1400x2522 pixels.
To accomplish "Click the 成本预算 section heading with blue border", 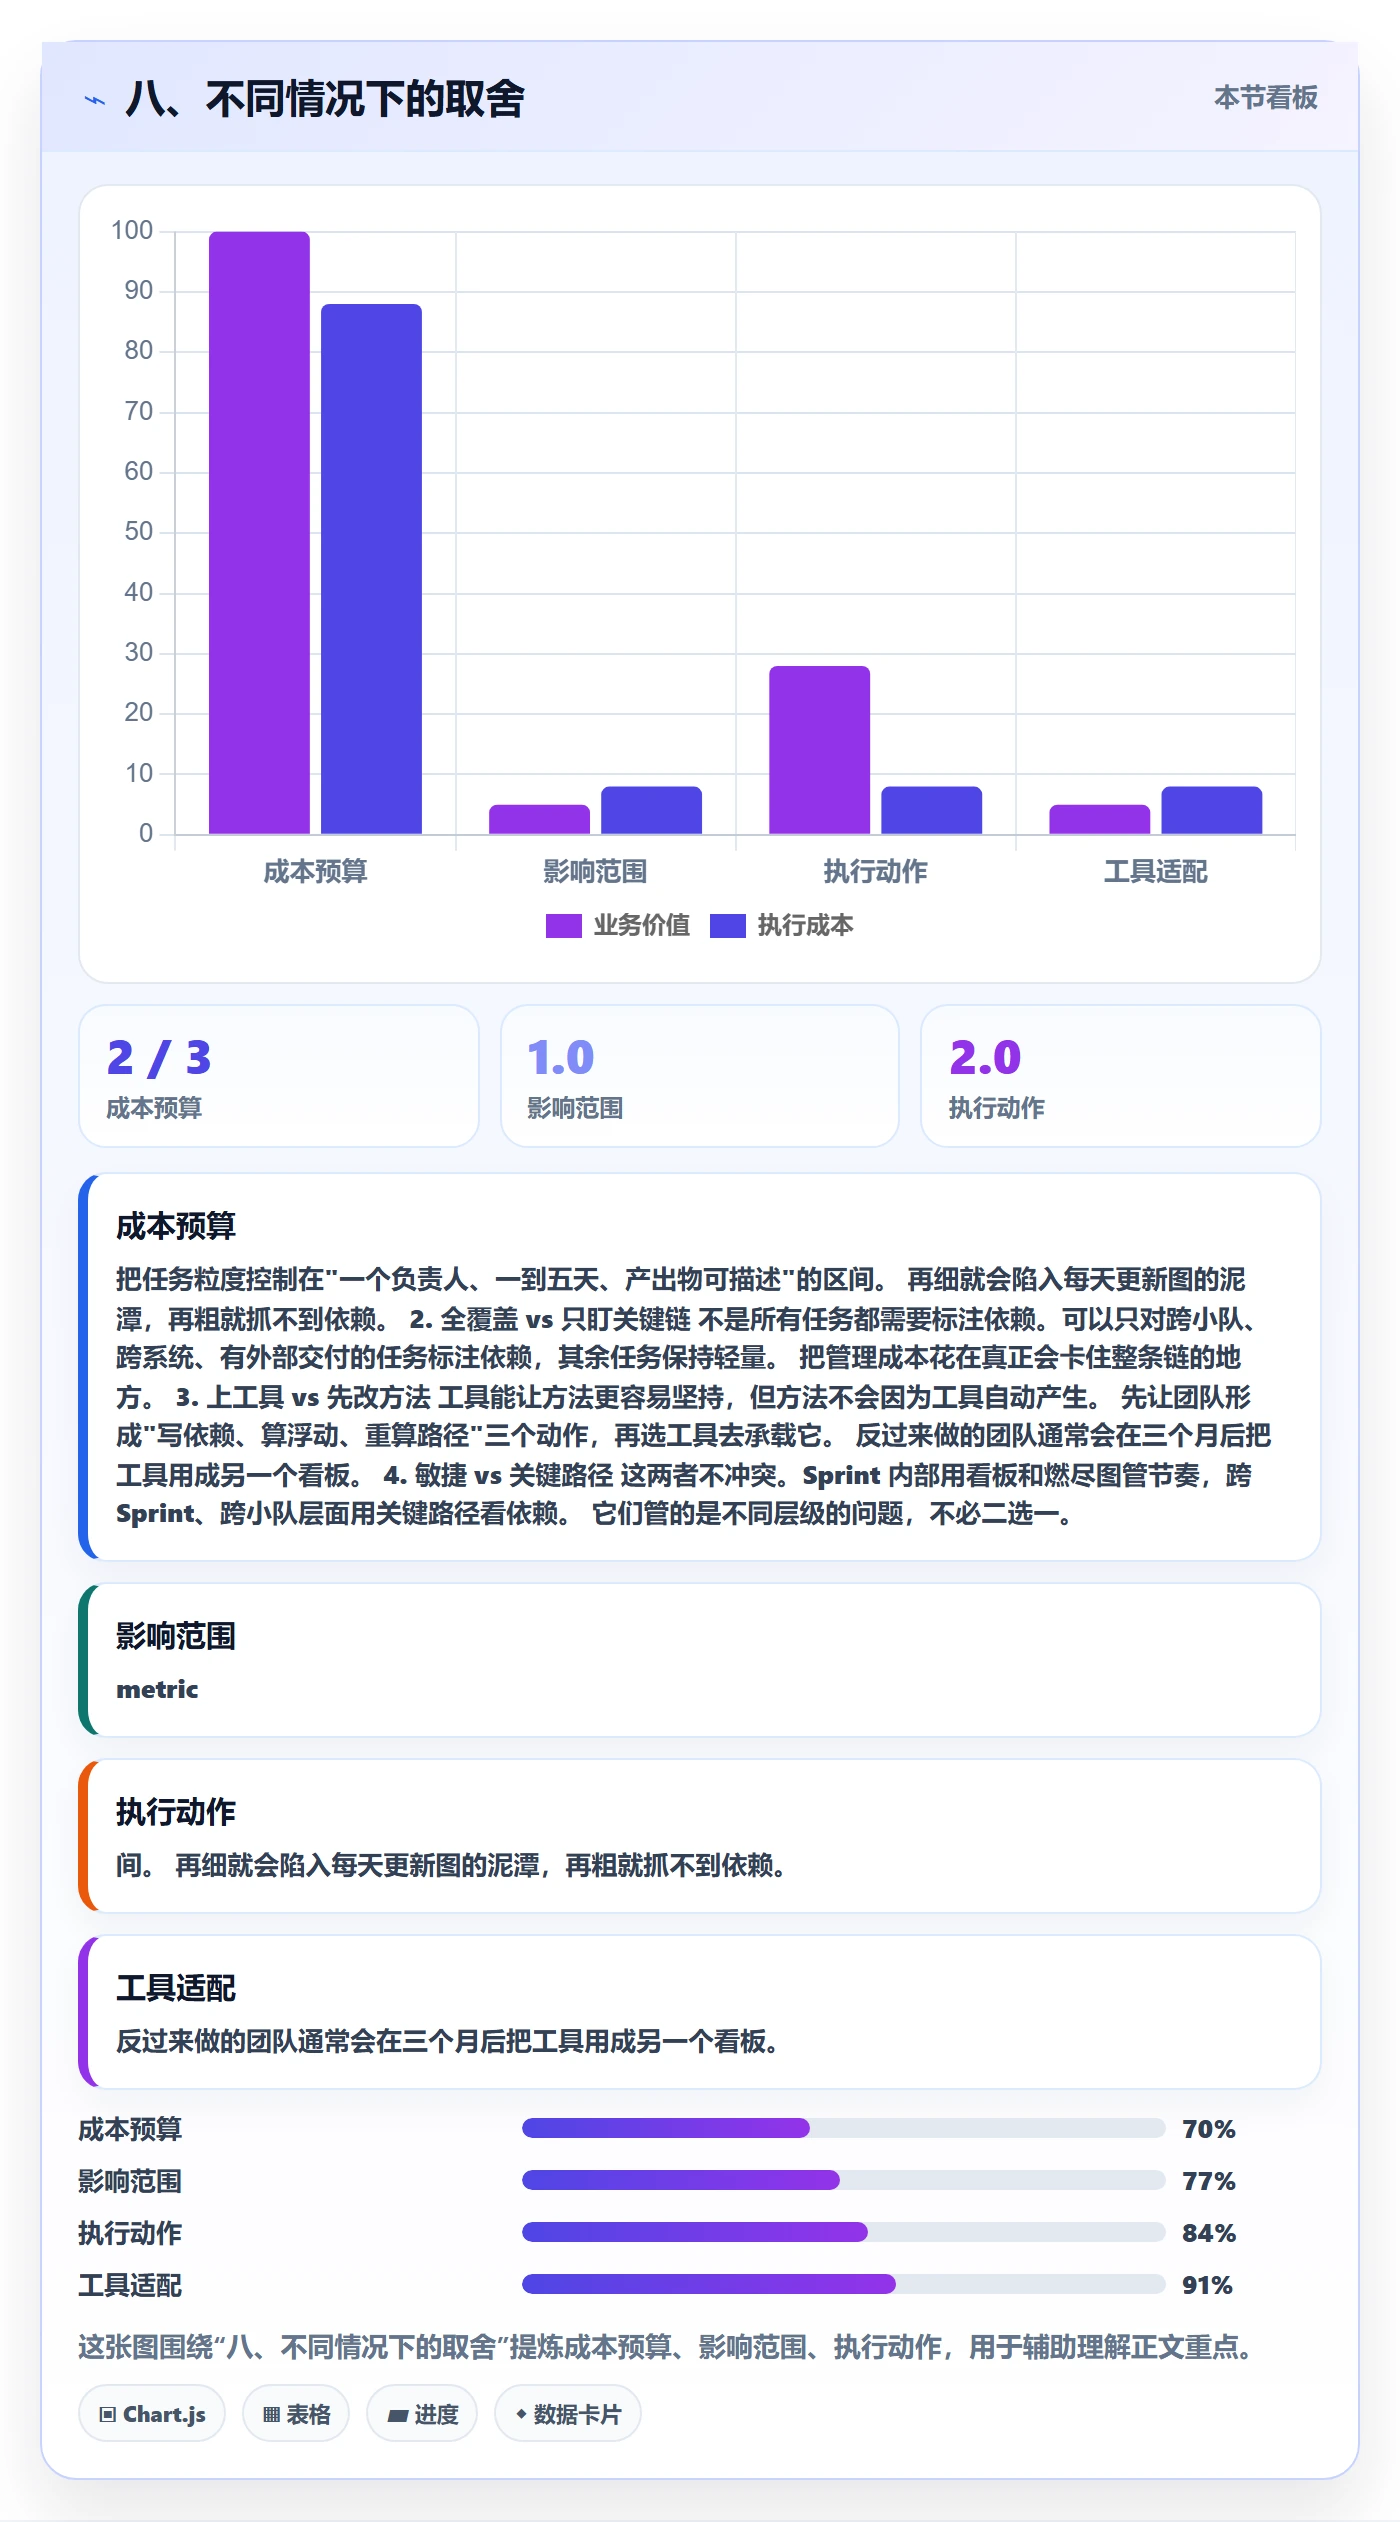I will (x=176, y=1226).
